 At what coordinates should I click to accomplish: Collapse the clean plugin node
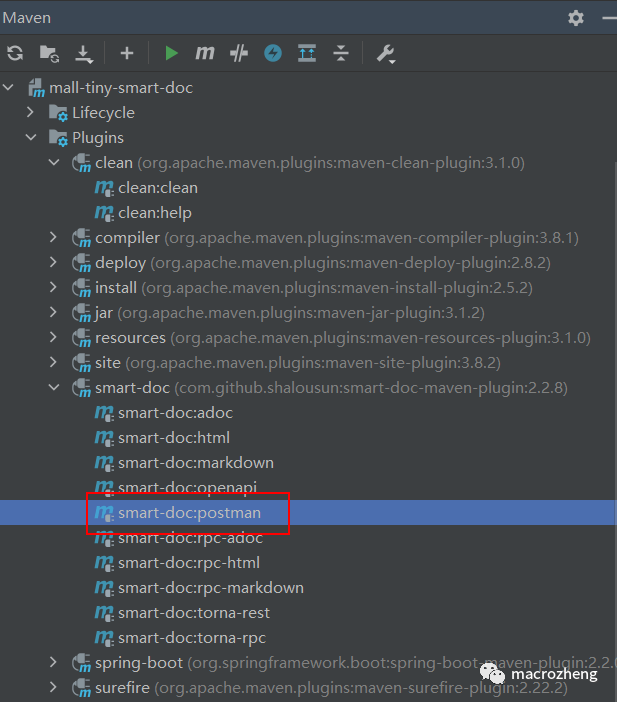tap(54, 163)
